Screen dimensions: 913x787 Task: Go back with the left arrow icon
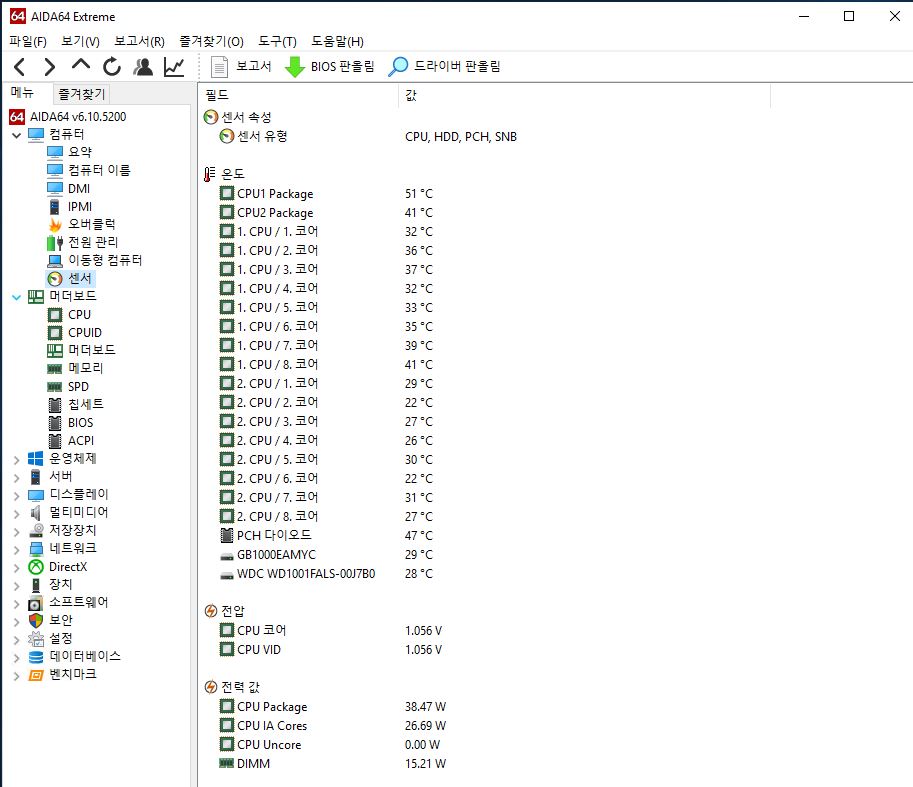click(19, 67)
